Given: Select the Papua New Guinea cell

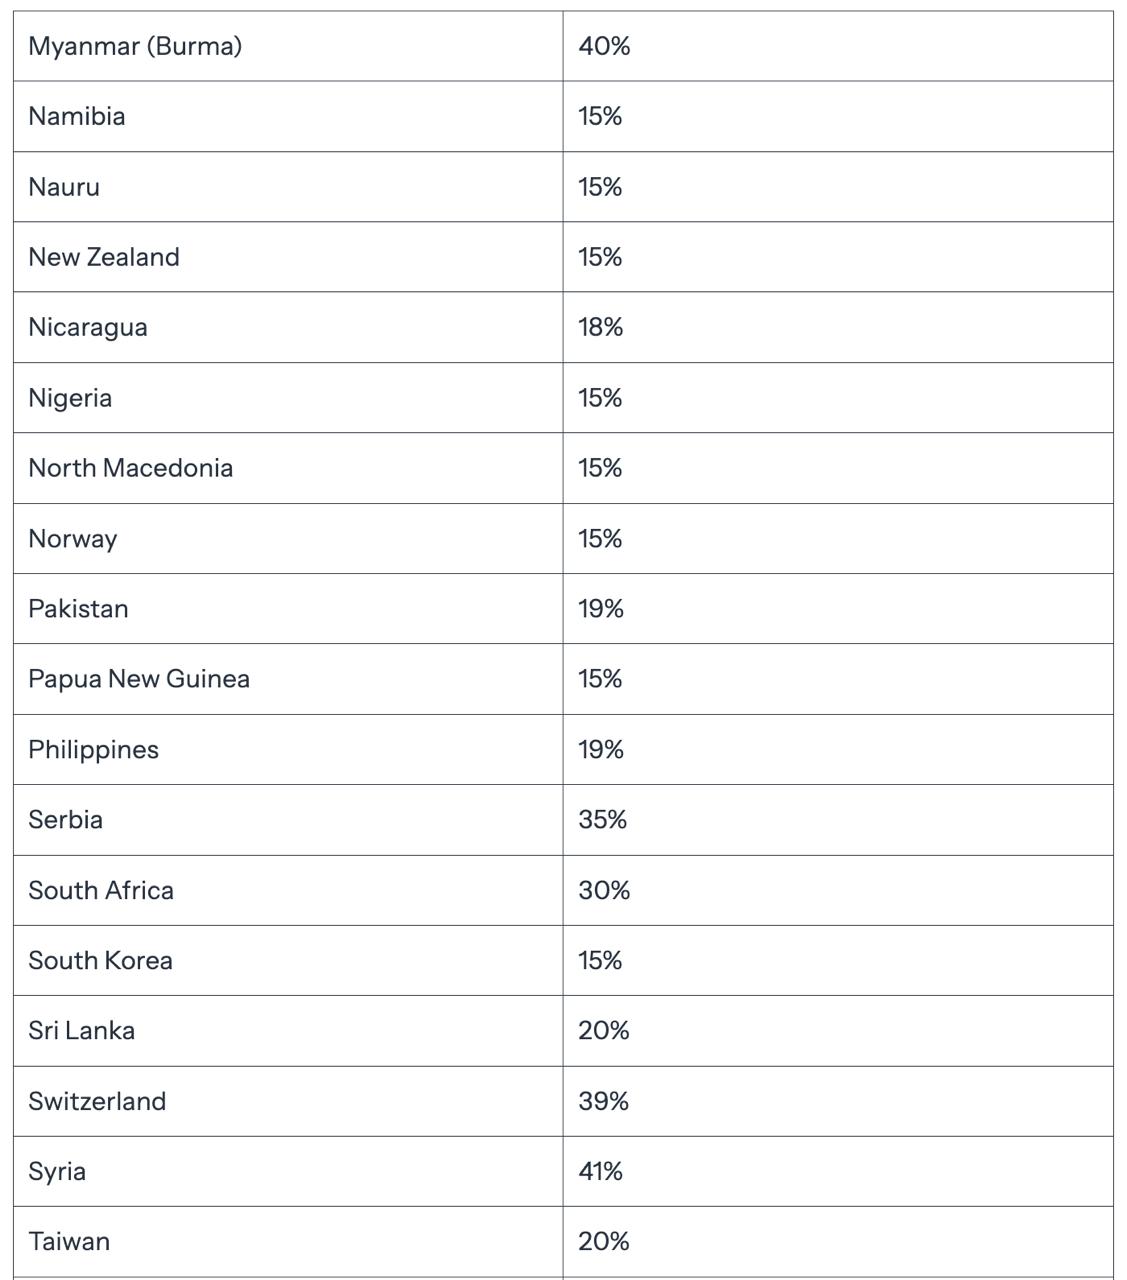Looking at the screenshot, I should 139,679.
